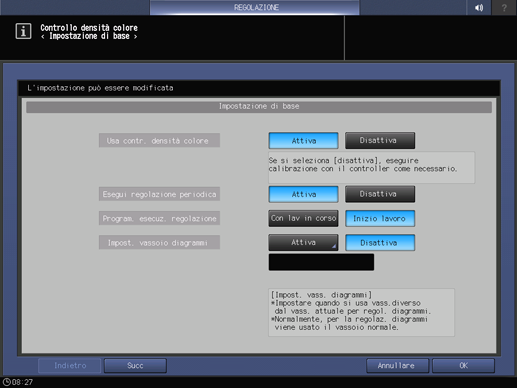
Task: Click the Program. esecuz. regolazione label
Action: (x=159, y=218)
